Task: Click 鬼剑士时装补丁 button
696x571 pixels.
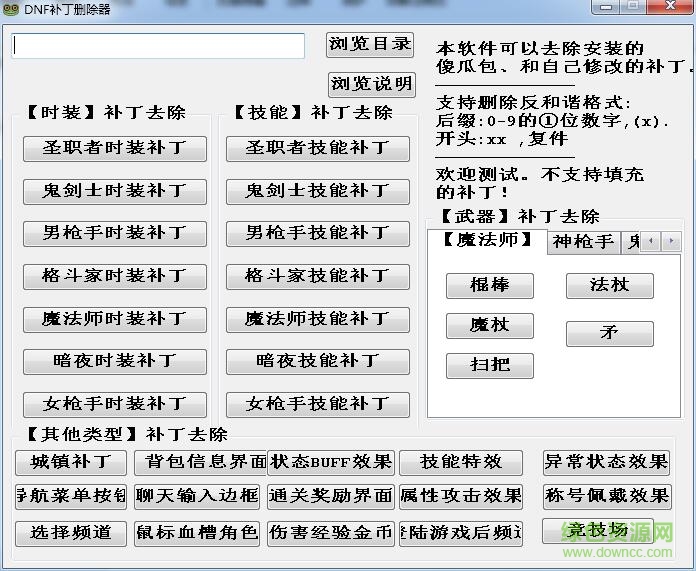Action: [x=115, y=192]
